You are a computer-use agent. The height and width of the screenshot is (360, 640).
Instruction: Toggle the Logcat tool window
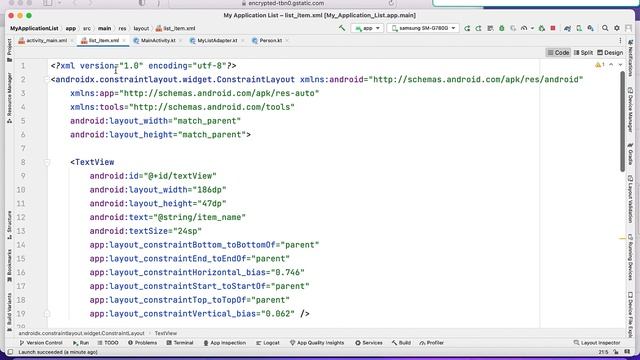268,343
